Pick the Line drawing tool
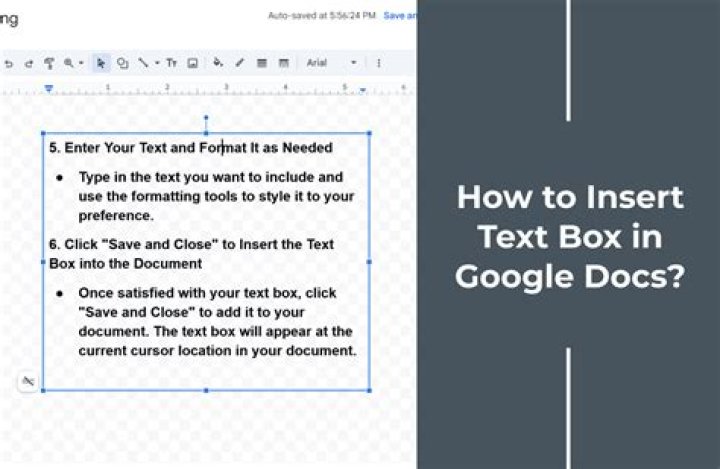This screenshot has width=720, height=469. (x=143, y=63)
